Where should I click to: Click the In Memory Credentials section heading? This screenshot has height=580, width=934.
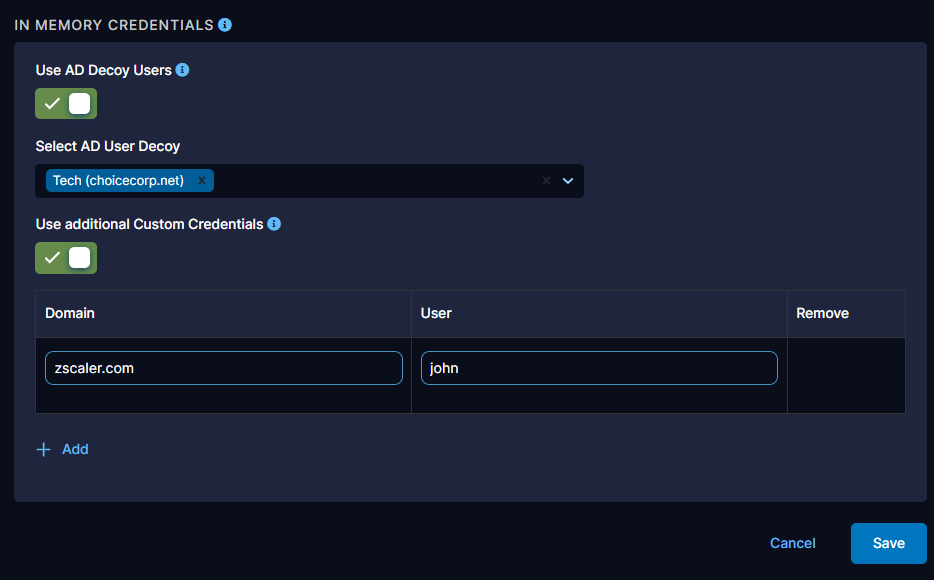tap(114, 24)
